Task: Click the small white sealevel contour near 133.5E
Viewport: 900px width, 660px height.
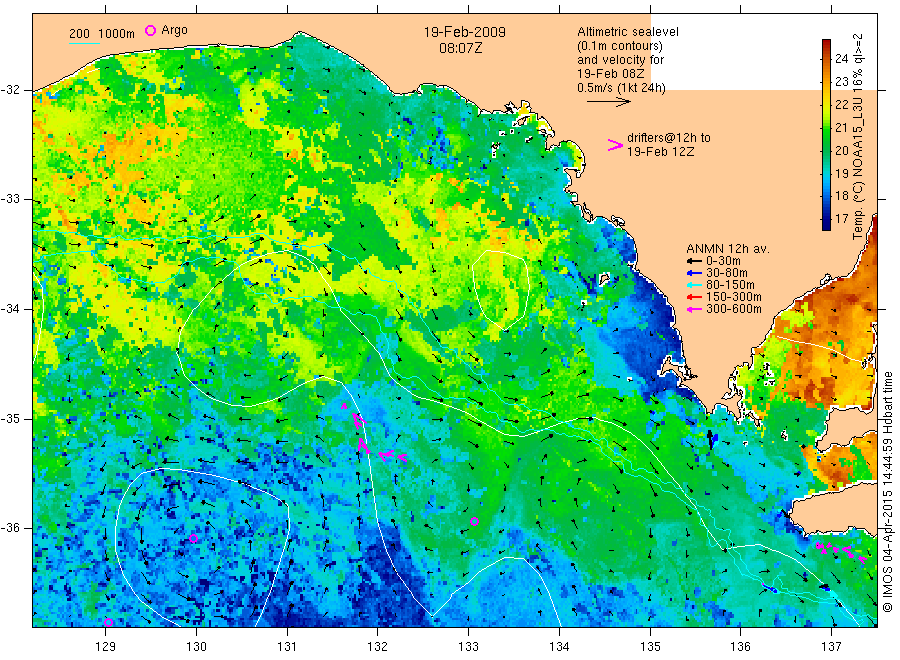Action: tap(500, 290)
